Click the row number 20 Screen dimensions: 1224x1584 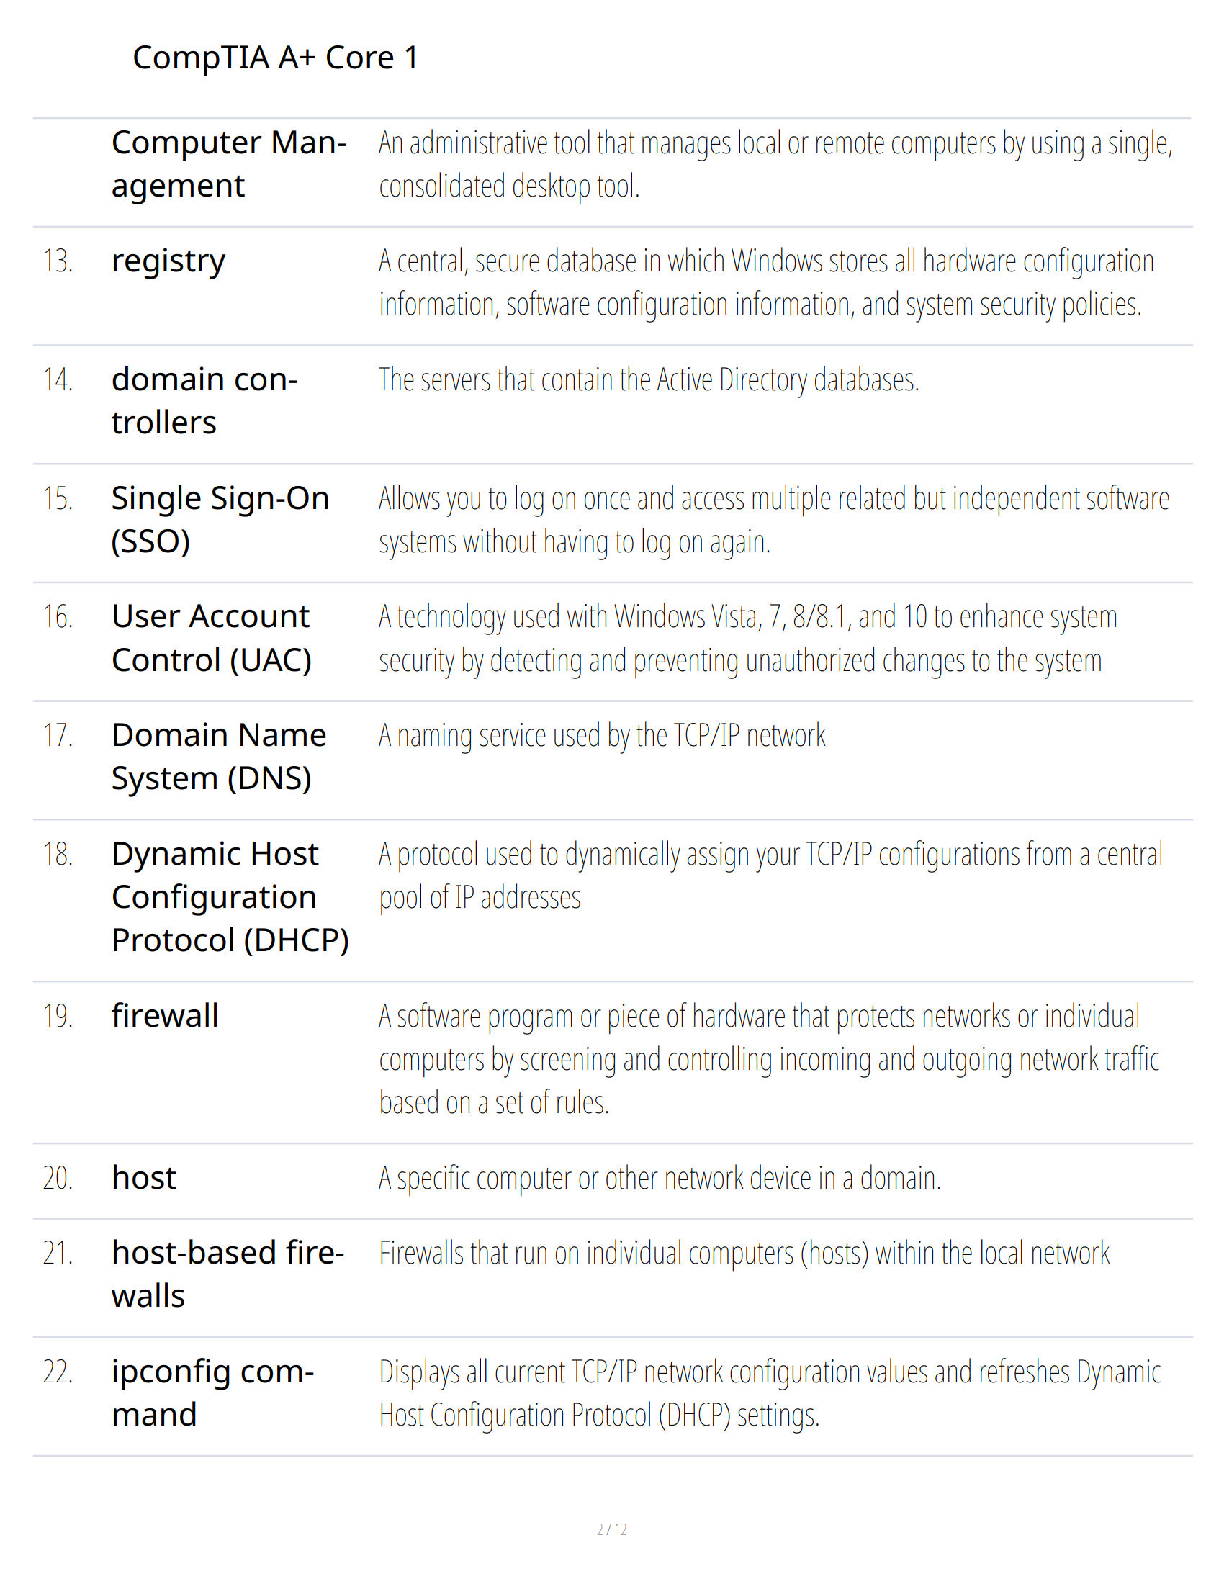pyautogui.click(x=58, y=1178)
